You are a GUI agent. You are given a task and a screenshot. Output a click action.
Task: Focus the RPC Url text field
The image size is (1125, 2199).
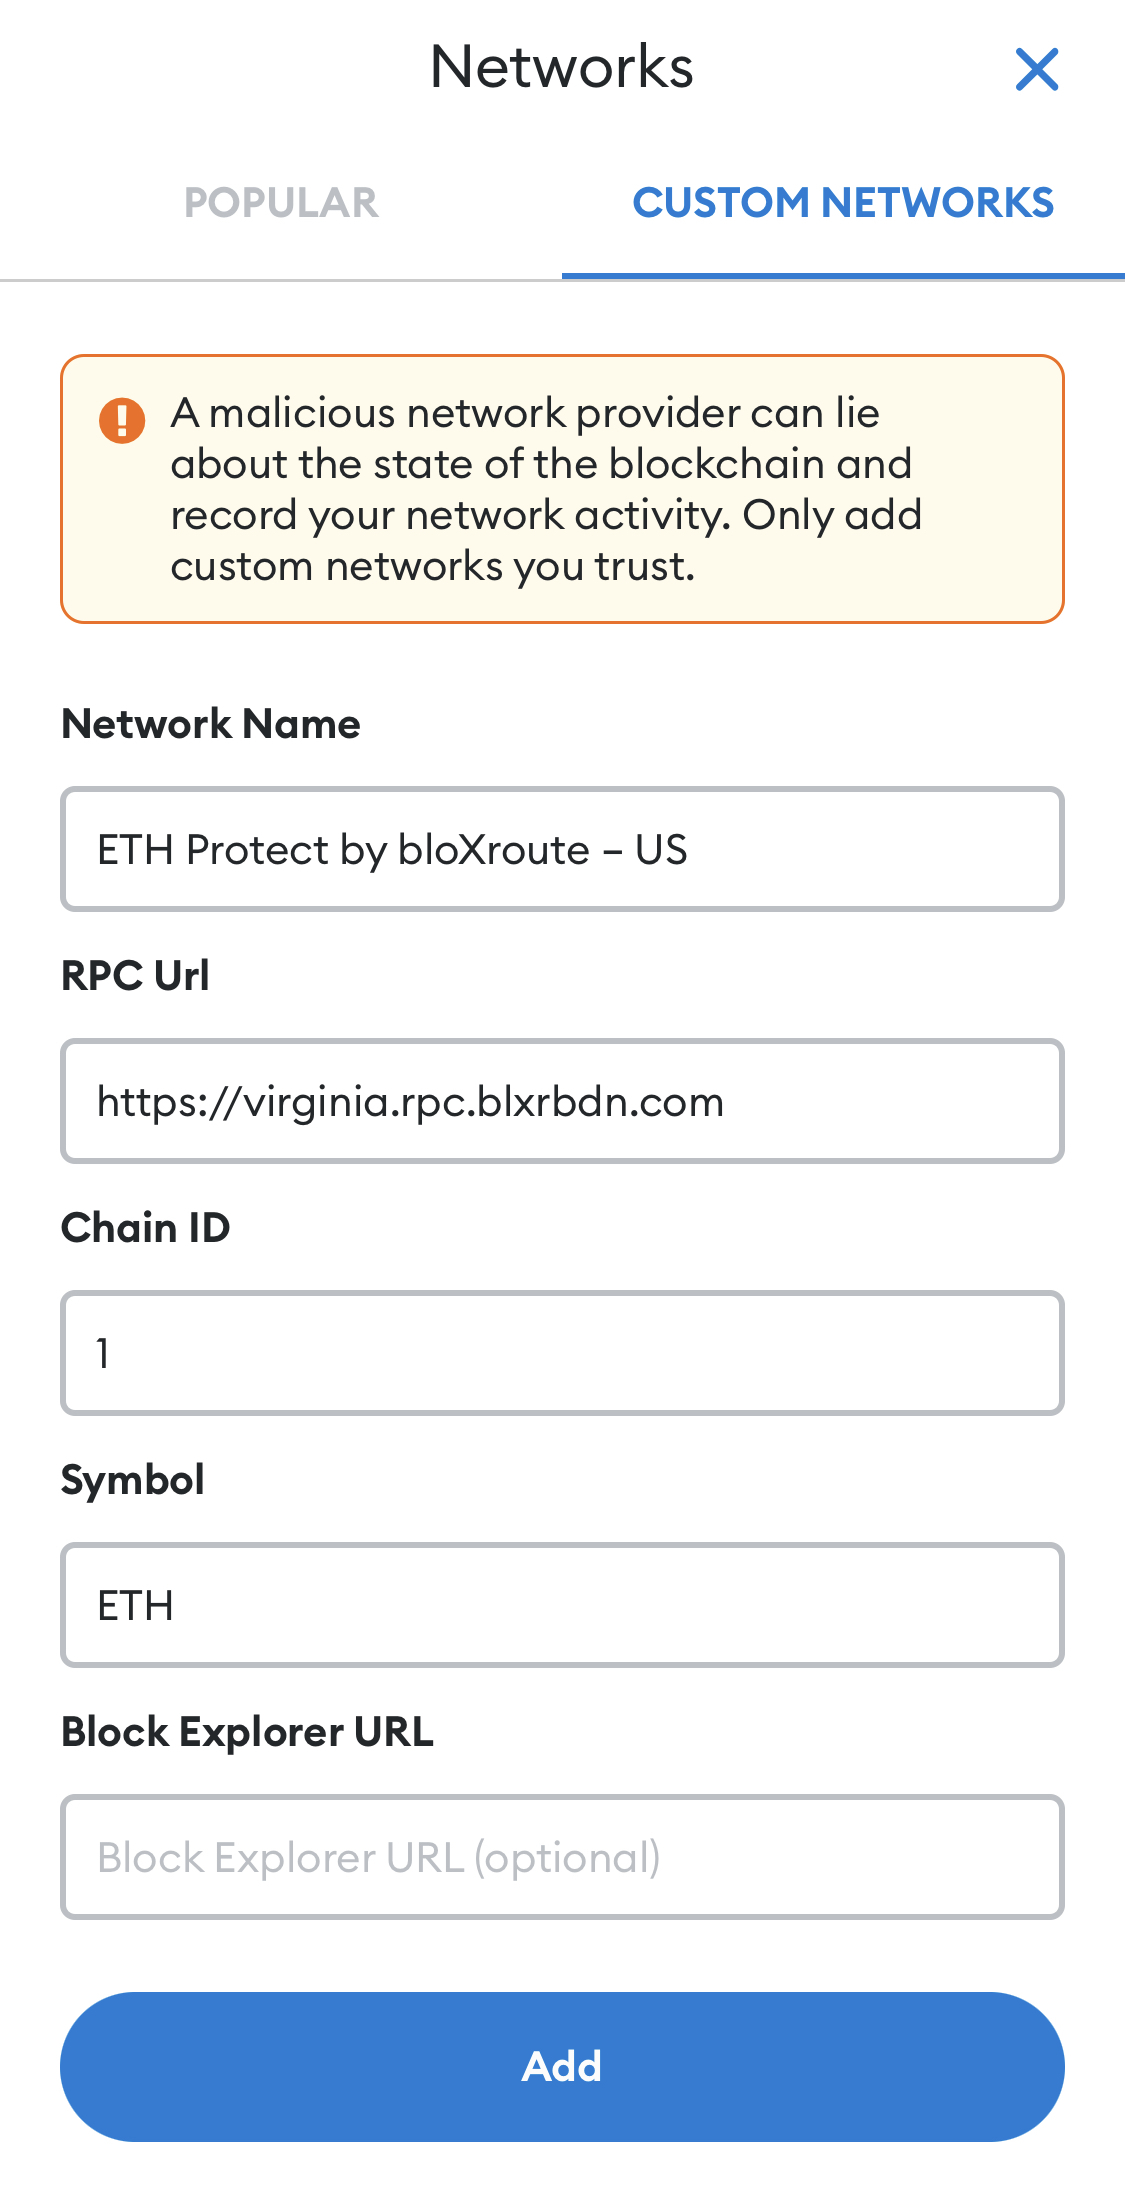click(562, 1101)
